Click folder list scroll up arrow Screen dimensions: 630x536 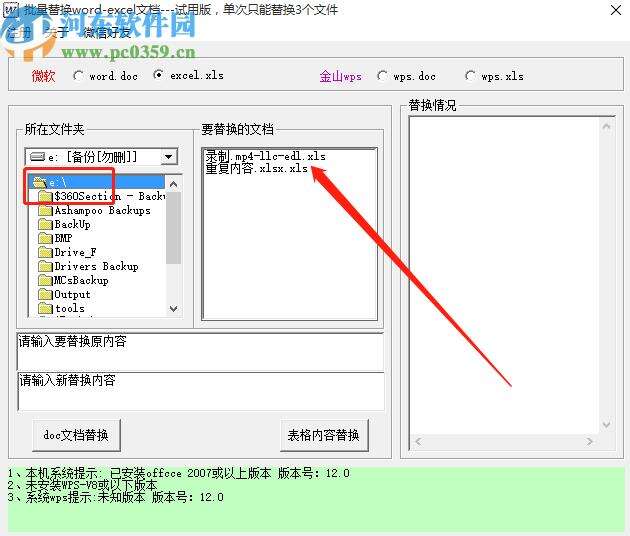coord(174,184)
